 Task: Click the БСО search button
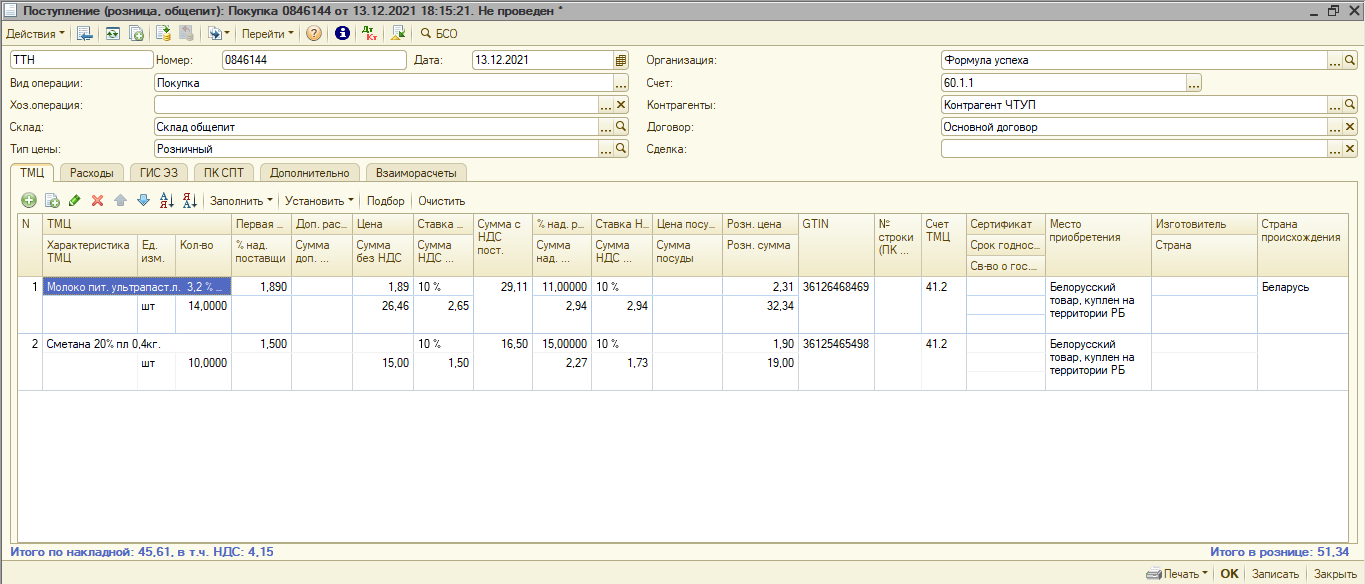coord(439,33)
